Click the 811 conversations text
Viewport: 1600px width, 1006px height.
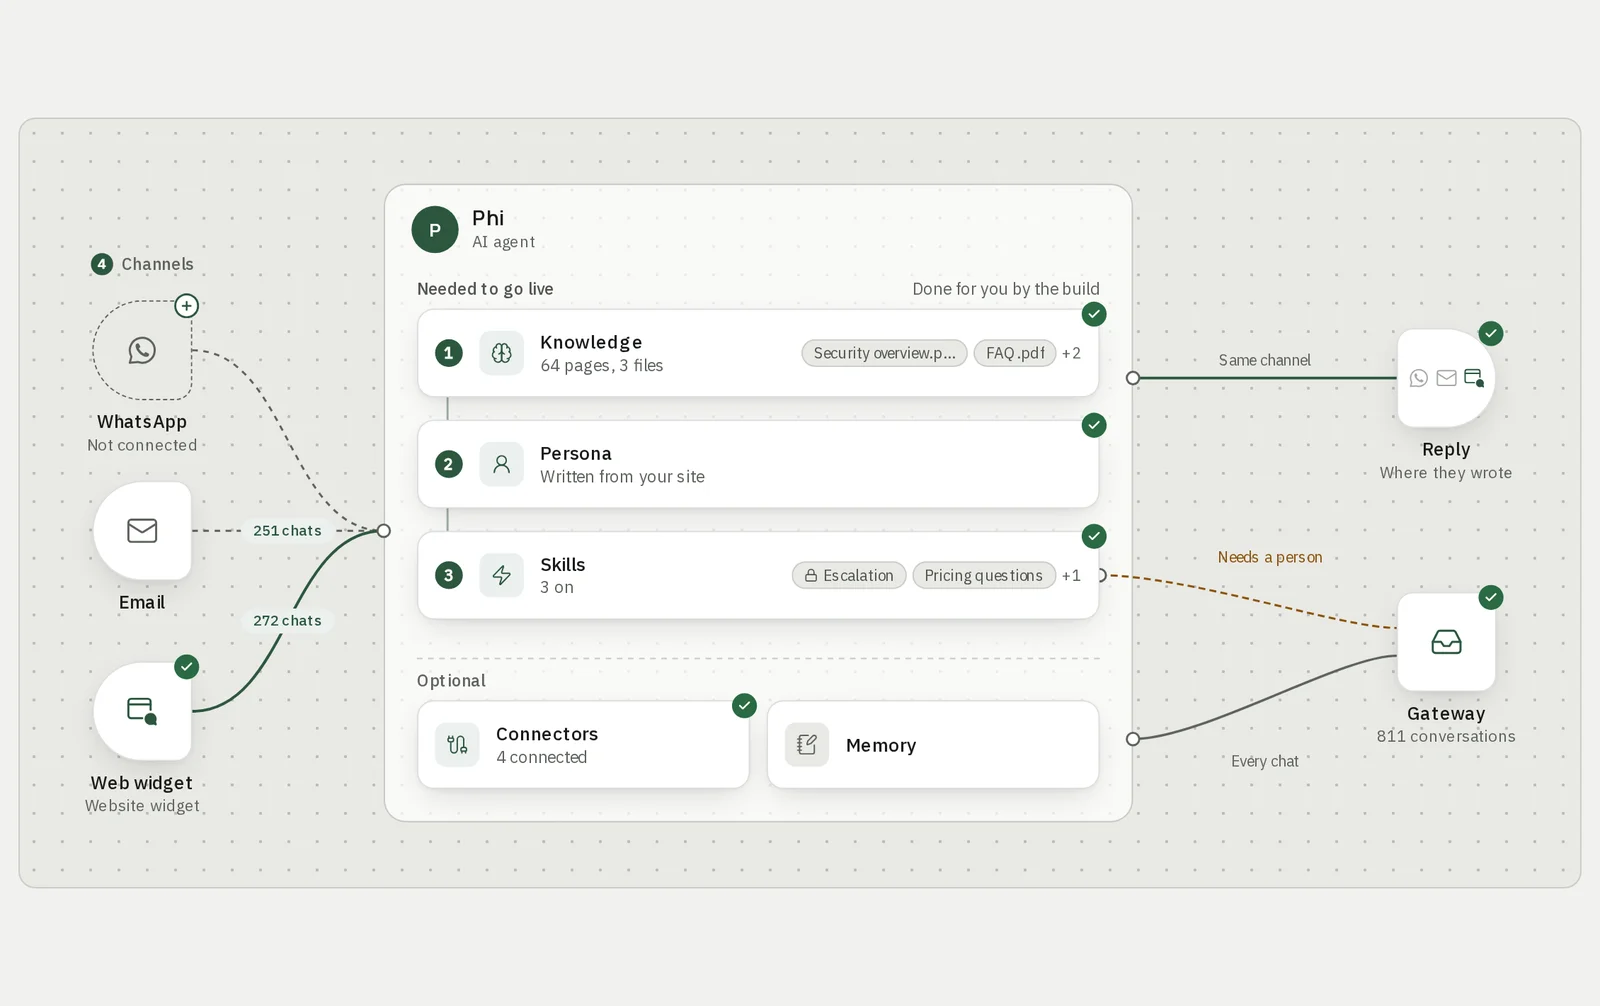1446,736
